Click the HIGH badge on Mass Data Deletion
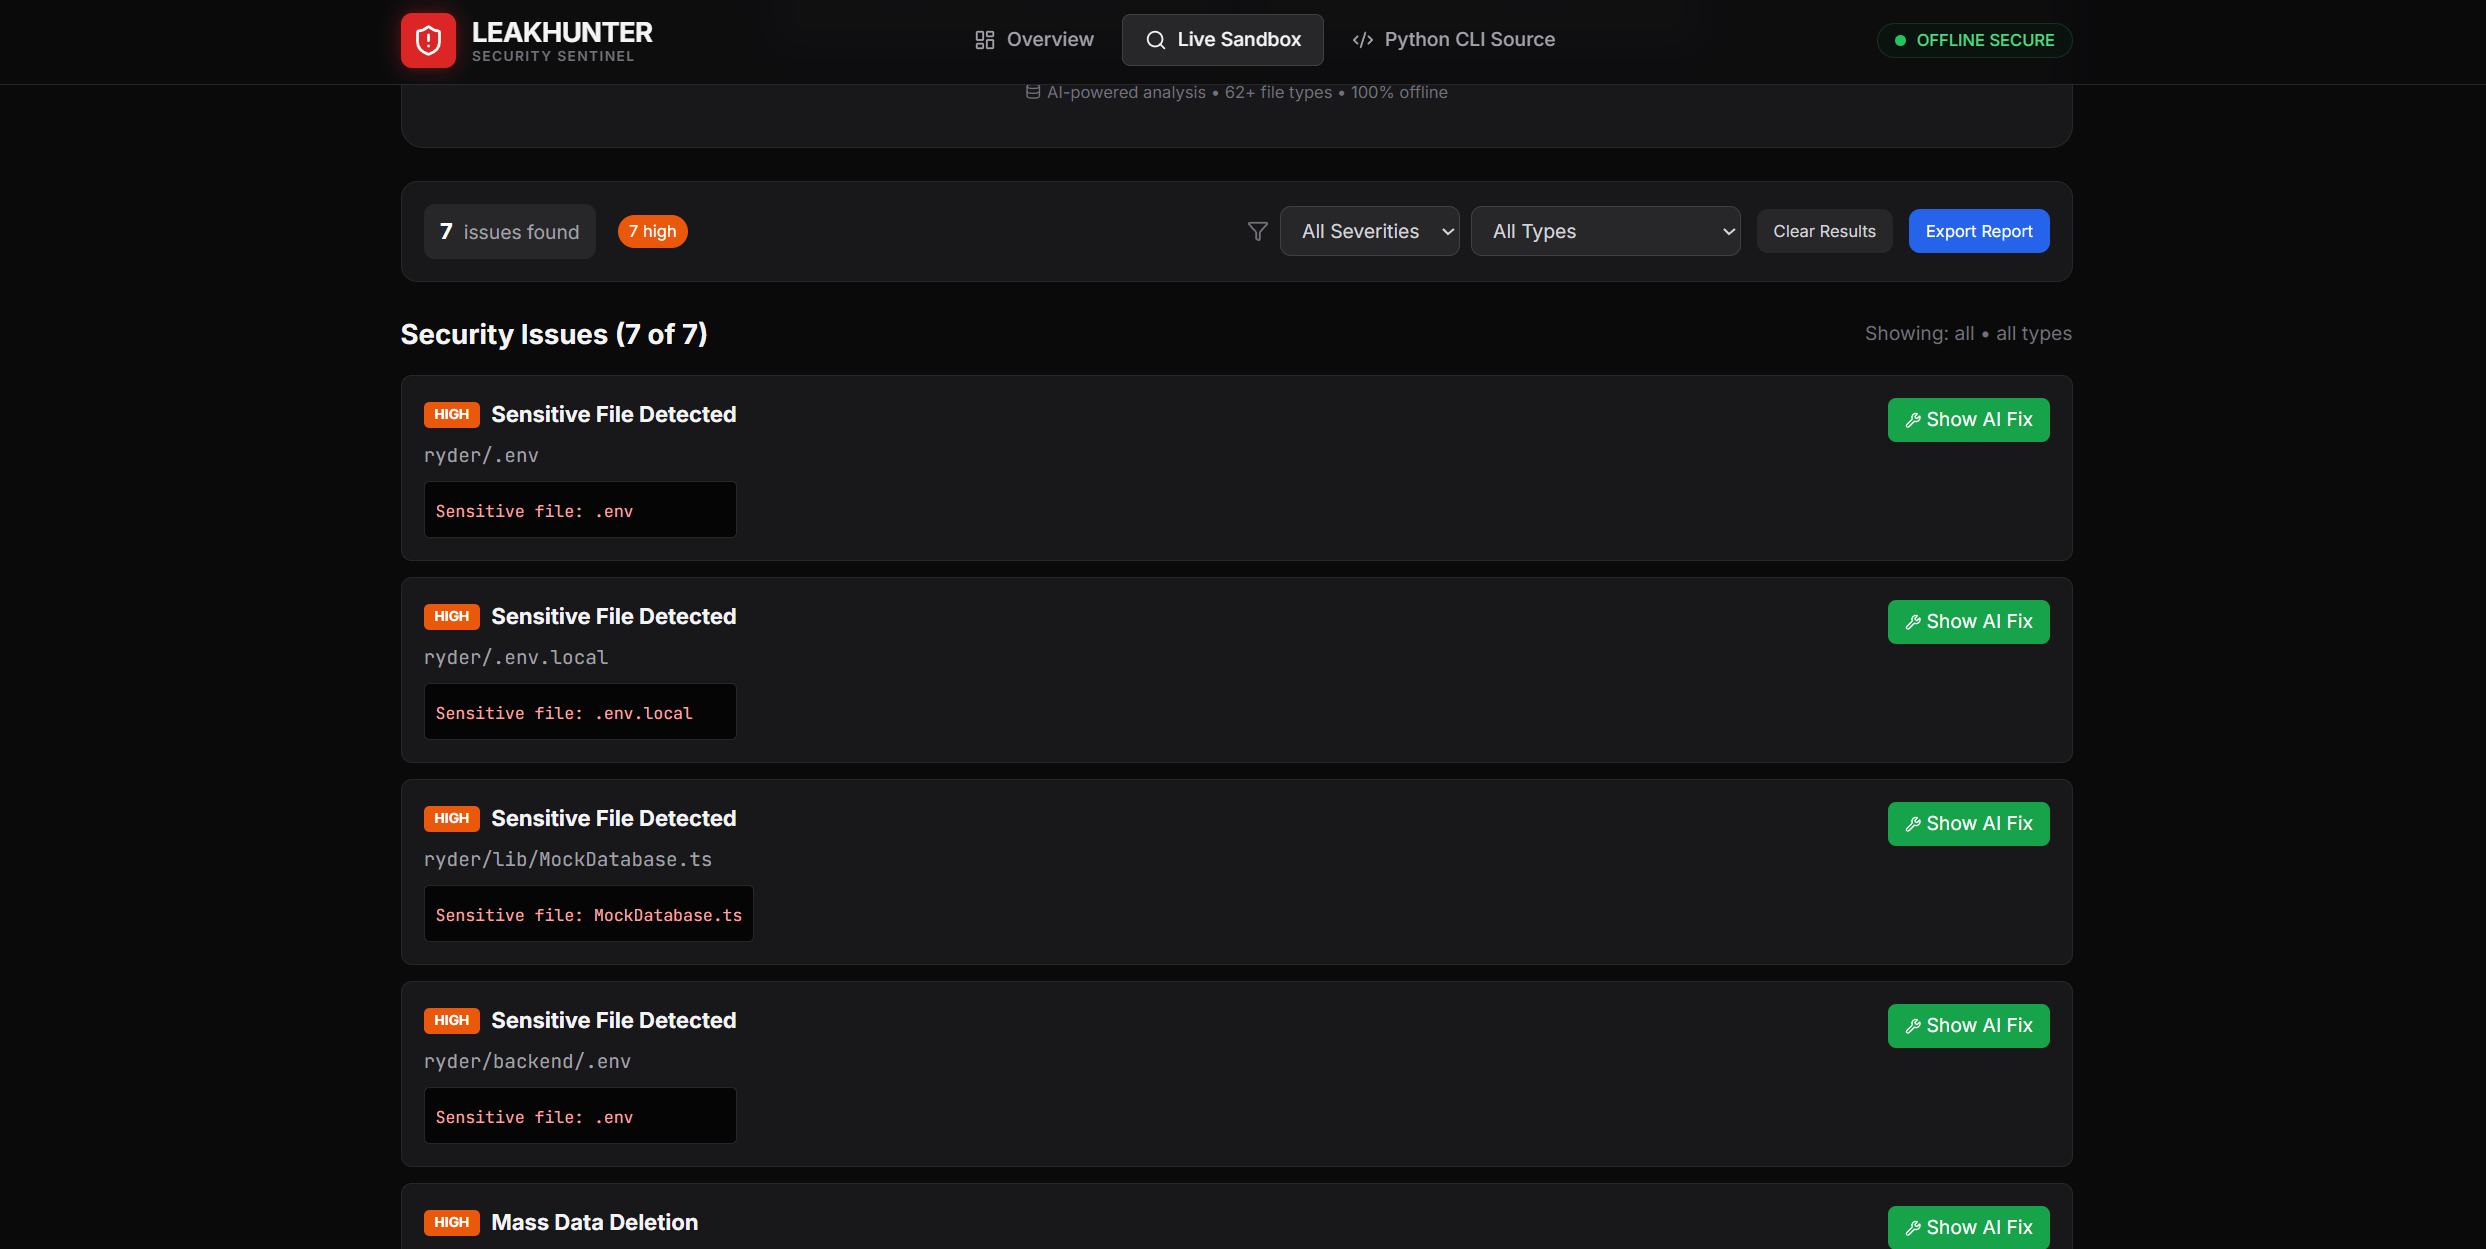 [452, 1222]
